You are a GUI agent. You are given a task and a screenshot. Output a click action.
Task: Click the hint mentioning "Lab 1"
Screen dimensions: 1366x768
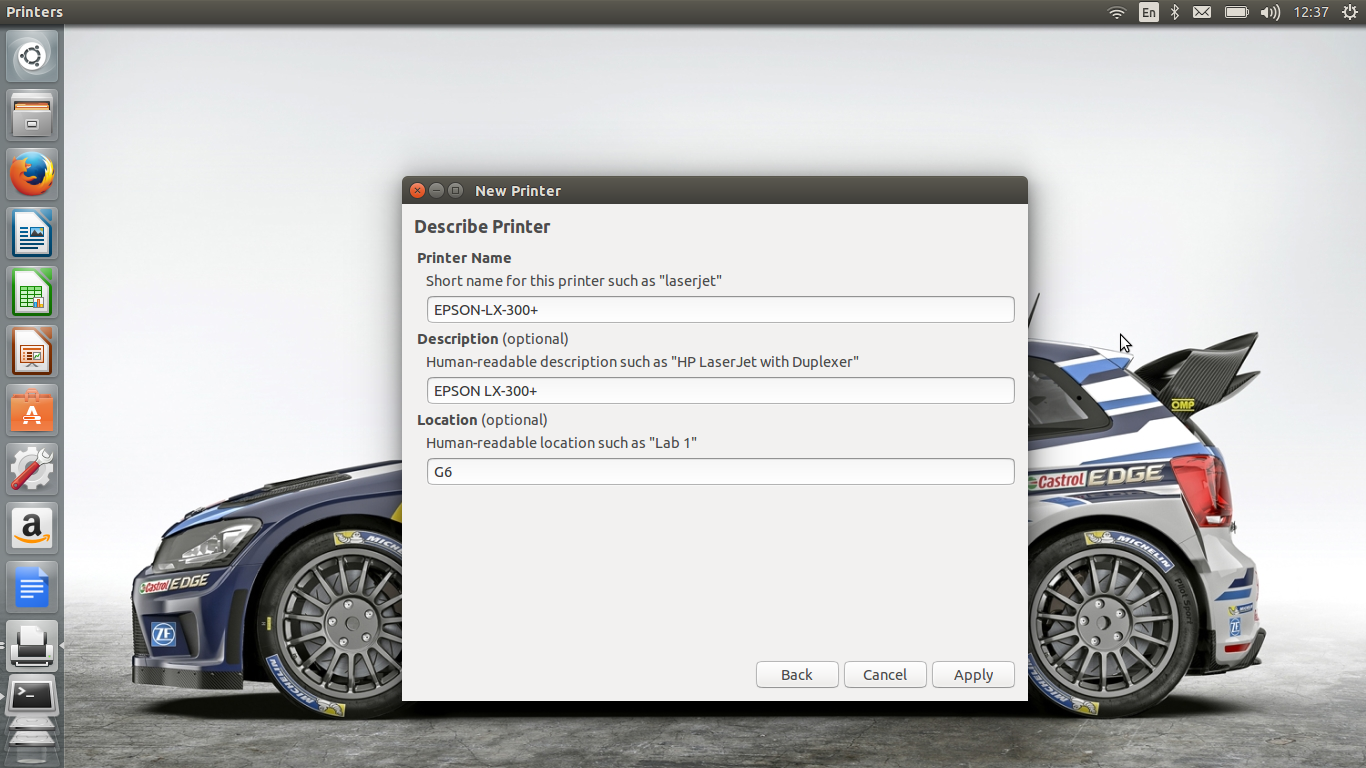pos(561,443)
